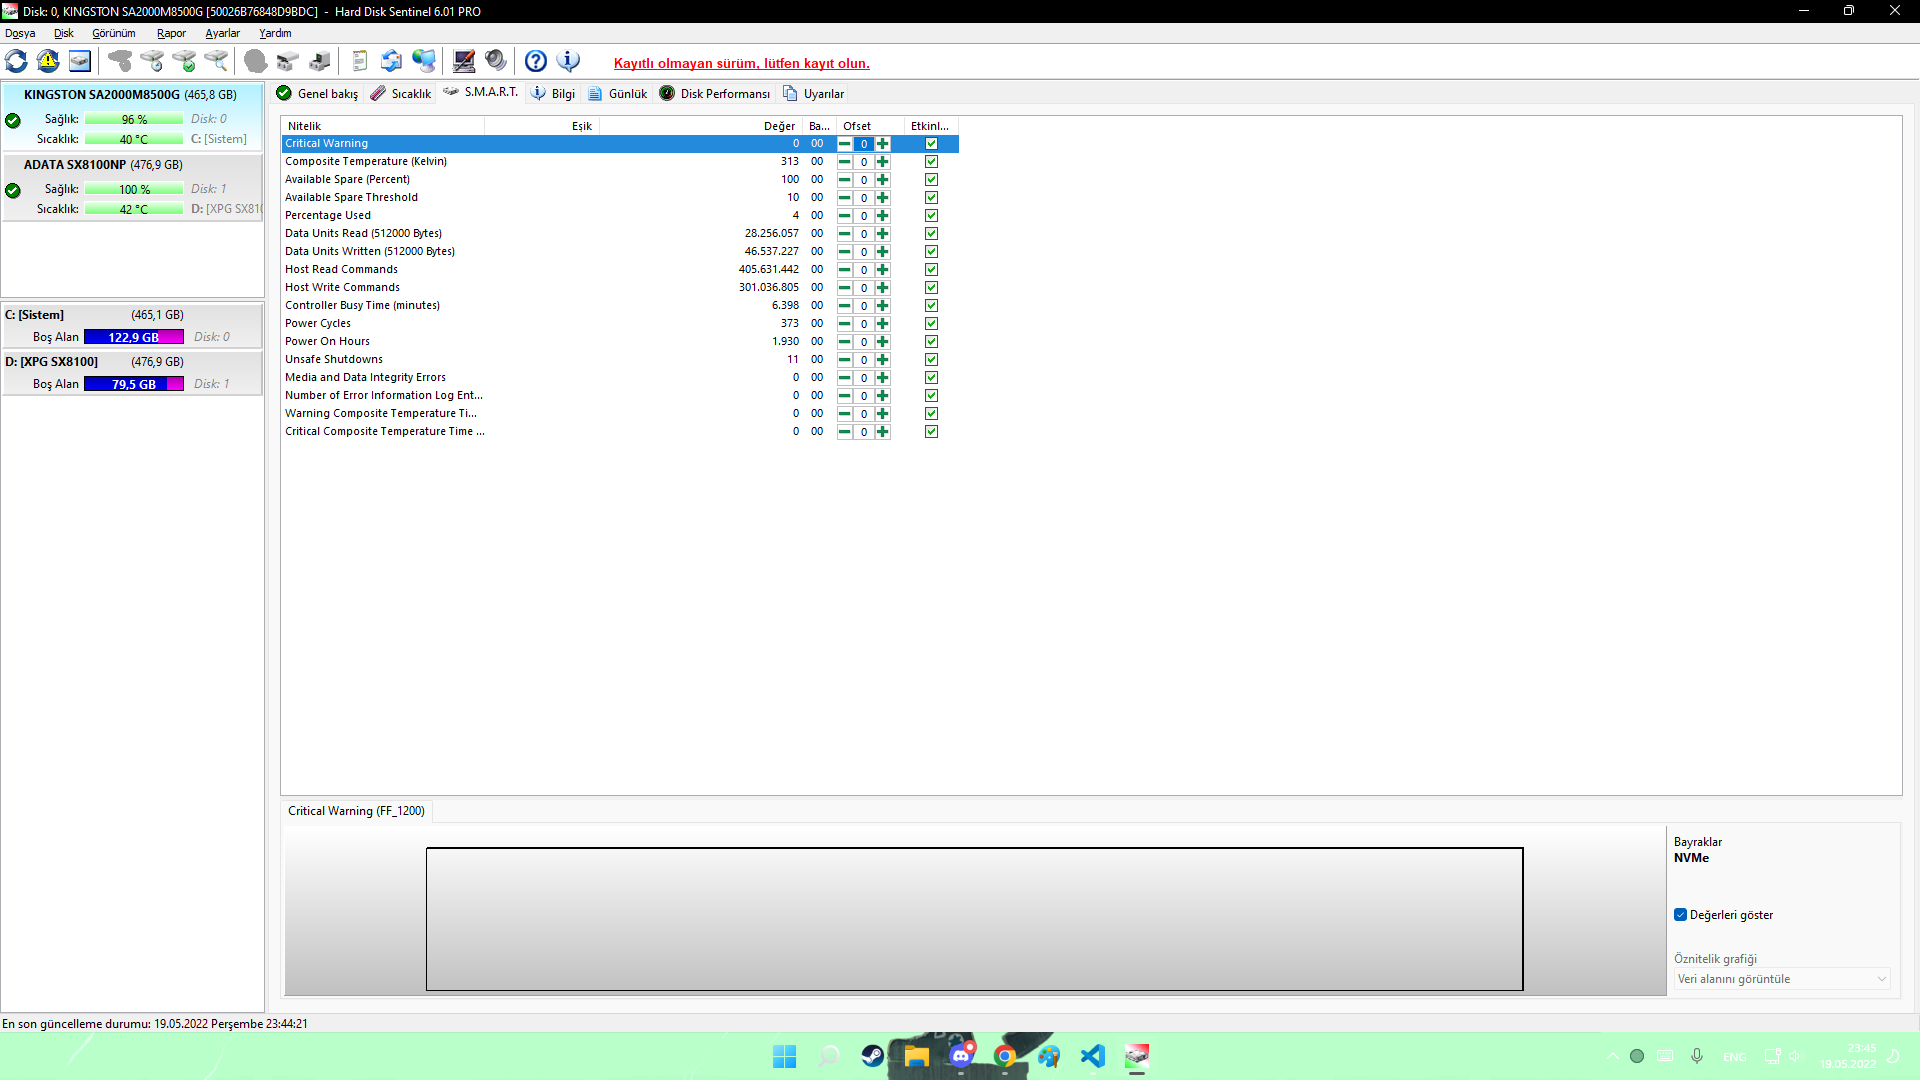Image resolution: width=1920 pixels, height=1080 pixels.
Task: Open the Rapor menu
Action: tap(171, 33)
